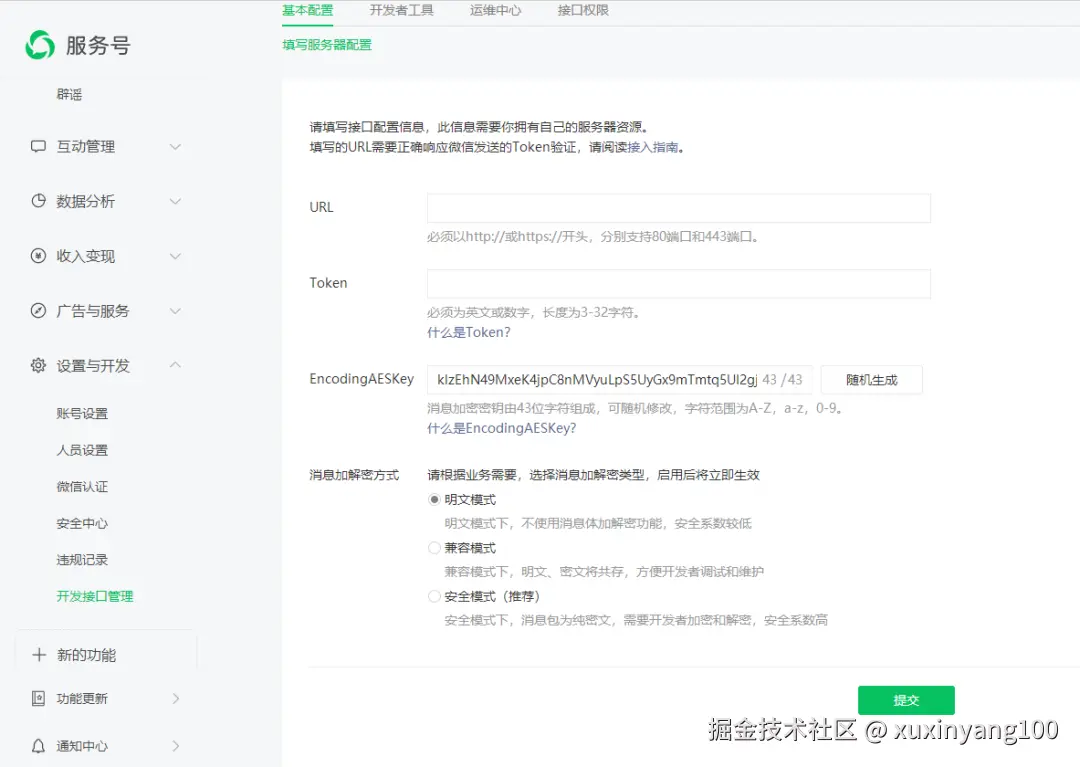The width and height of the screenshot is (1080, 767).
Task: Select the 明文模式 radio button
Action: pos(432,498)
